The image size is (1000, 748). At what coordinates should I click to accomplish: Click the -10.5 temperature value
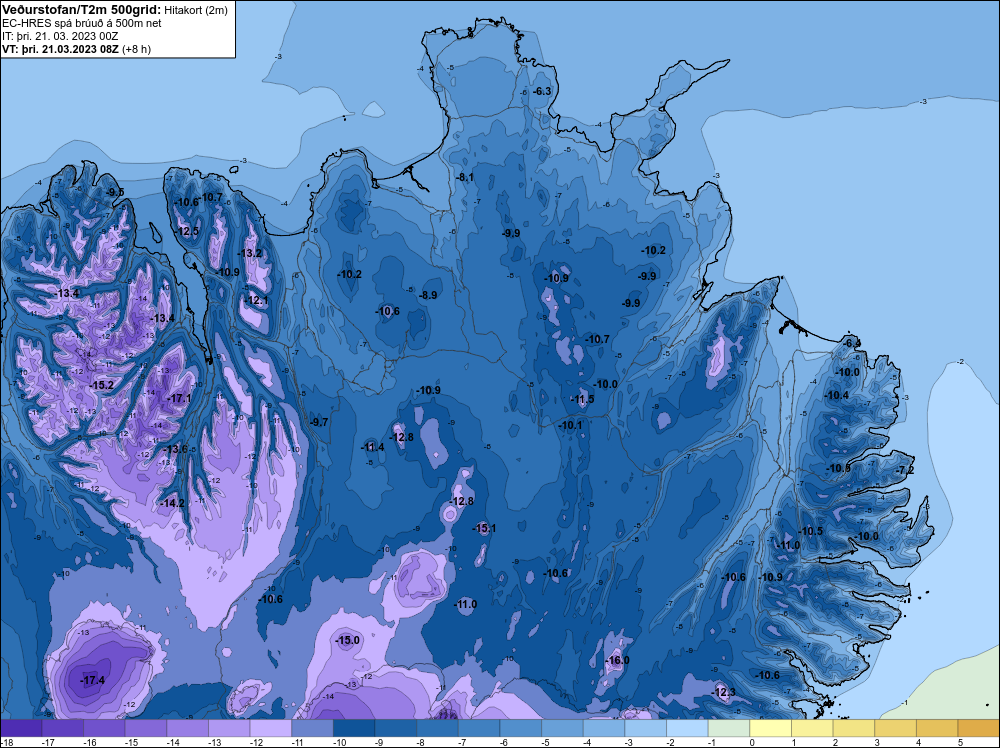coord(811,531)
